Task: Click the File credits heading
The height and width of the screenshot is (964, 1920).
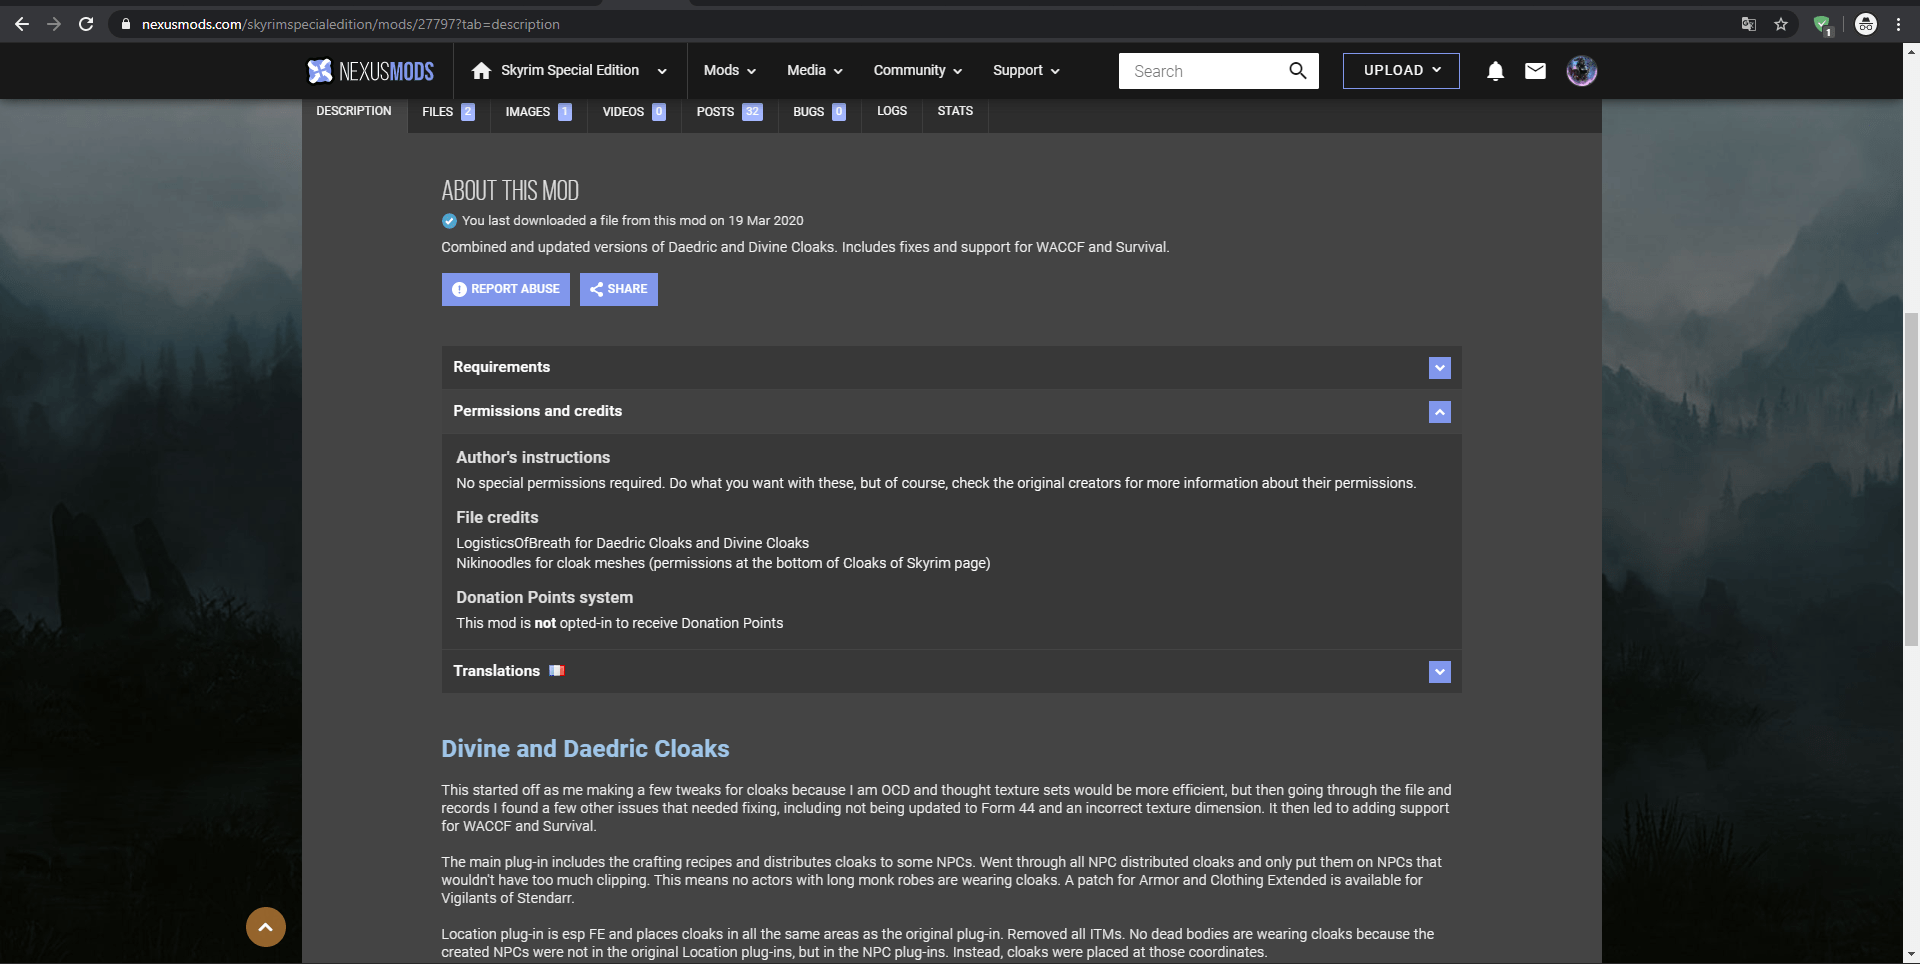Action: 497,517
